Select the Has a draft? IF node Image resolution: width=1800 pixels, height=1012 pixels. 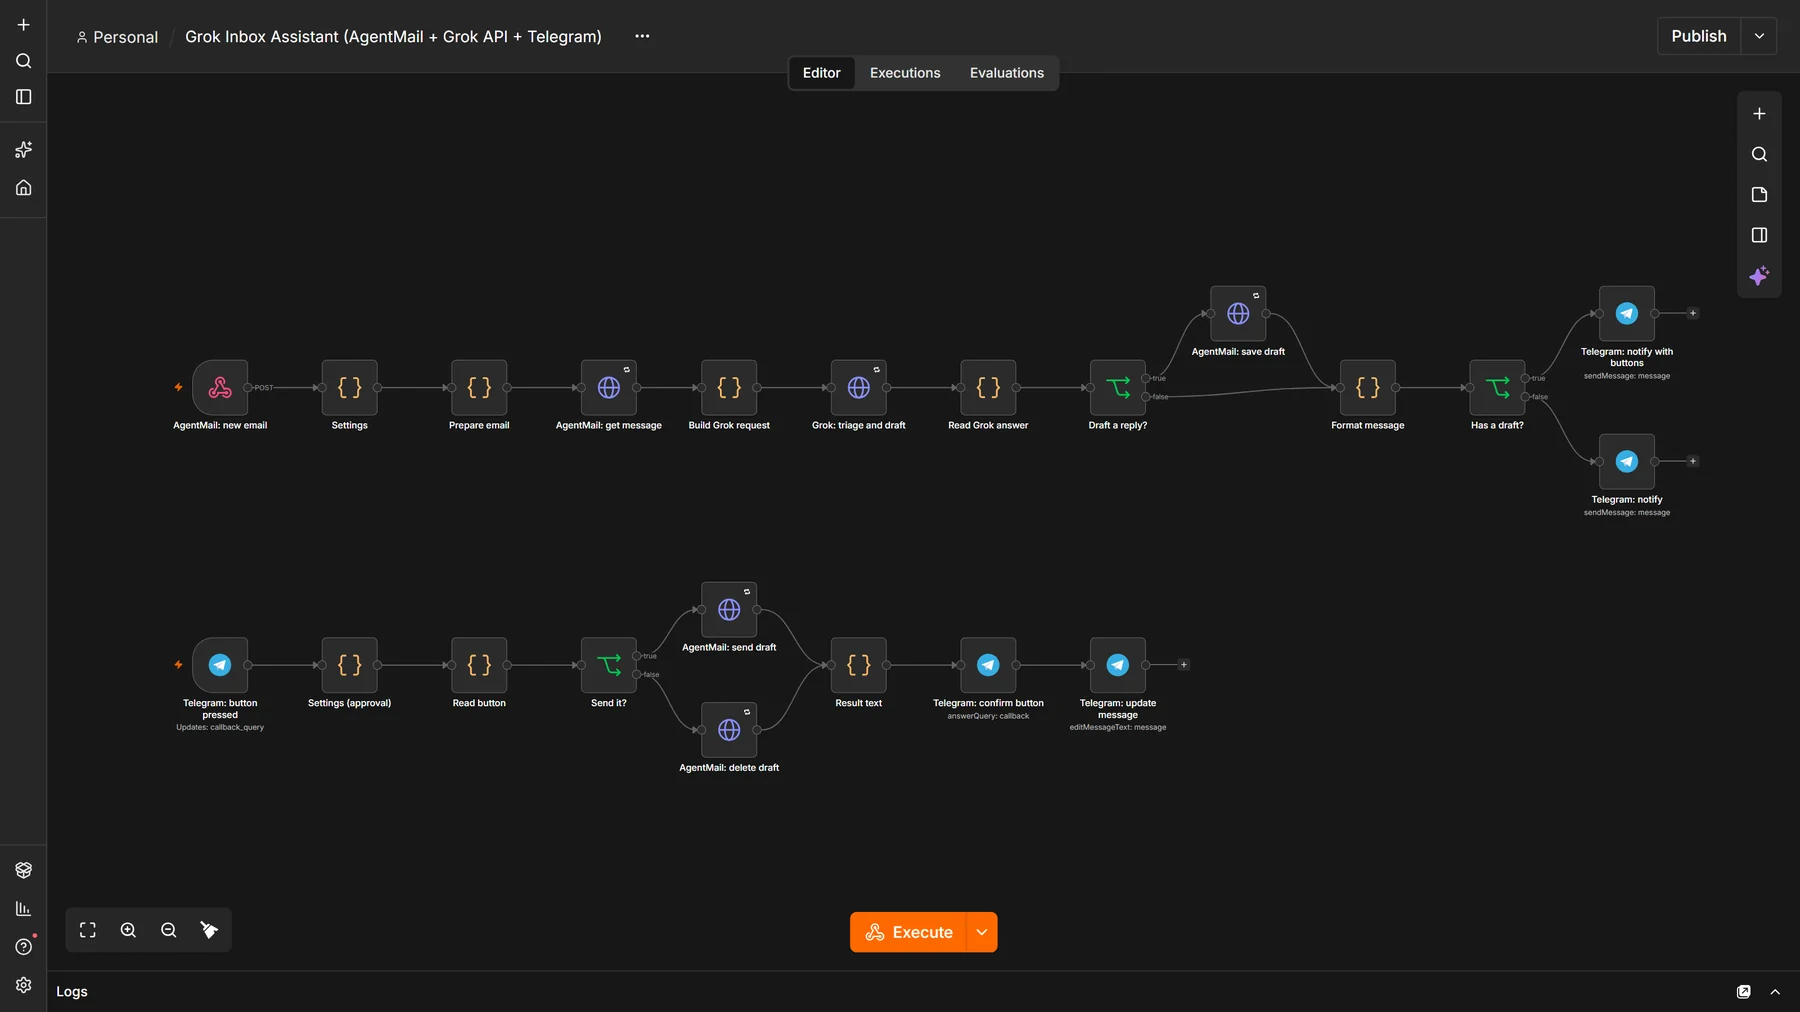click(1497, 387)
